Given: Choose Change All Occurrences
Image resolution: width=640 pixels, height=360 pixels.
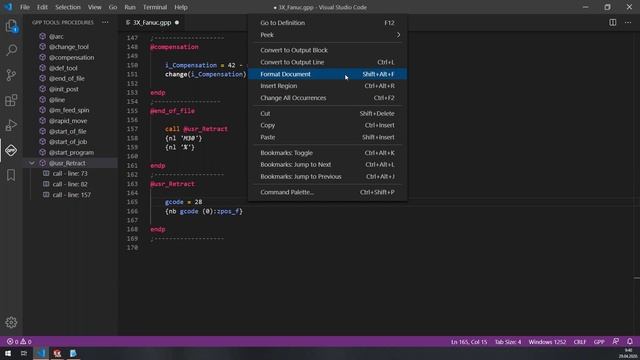Looking at the screenshot, I should point(327,98).
